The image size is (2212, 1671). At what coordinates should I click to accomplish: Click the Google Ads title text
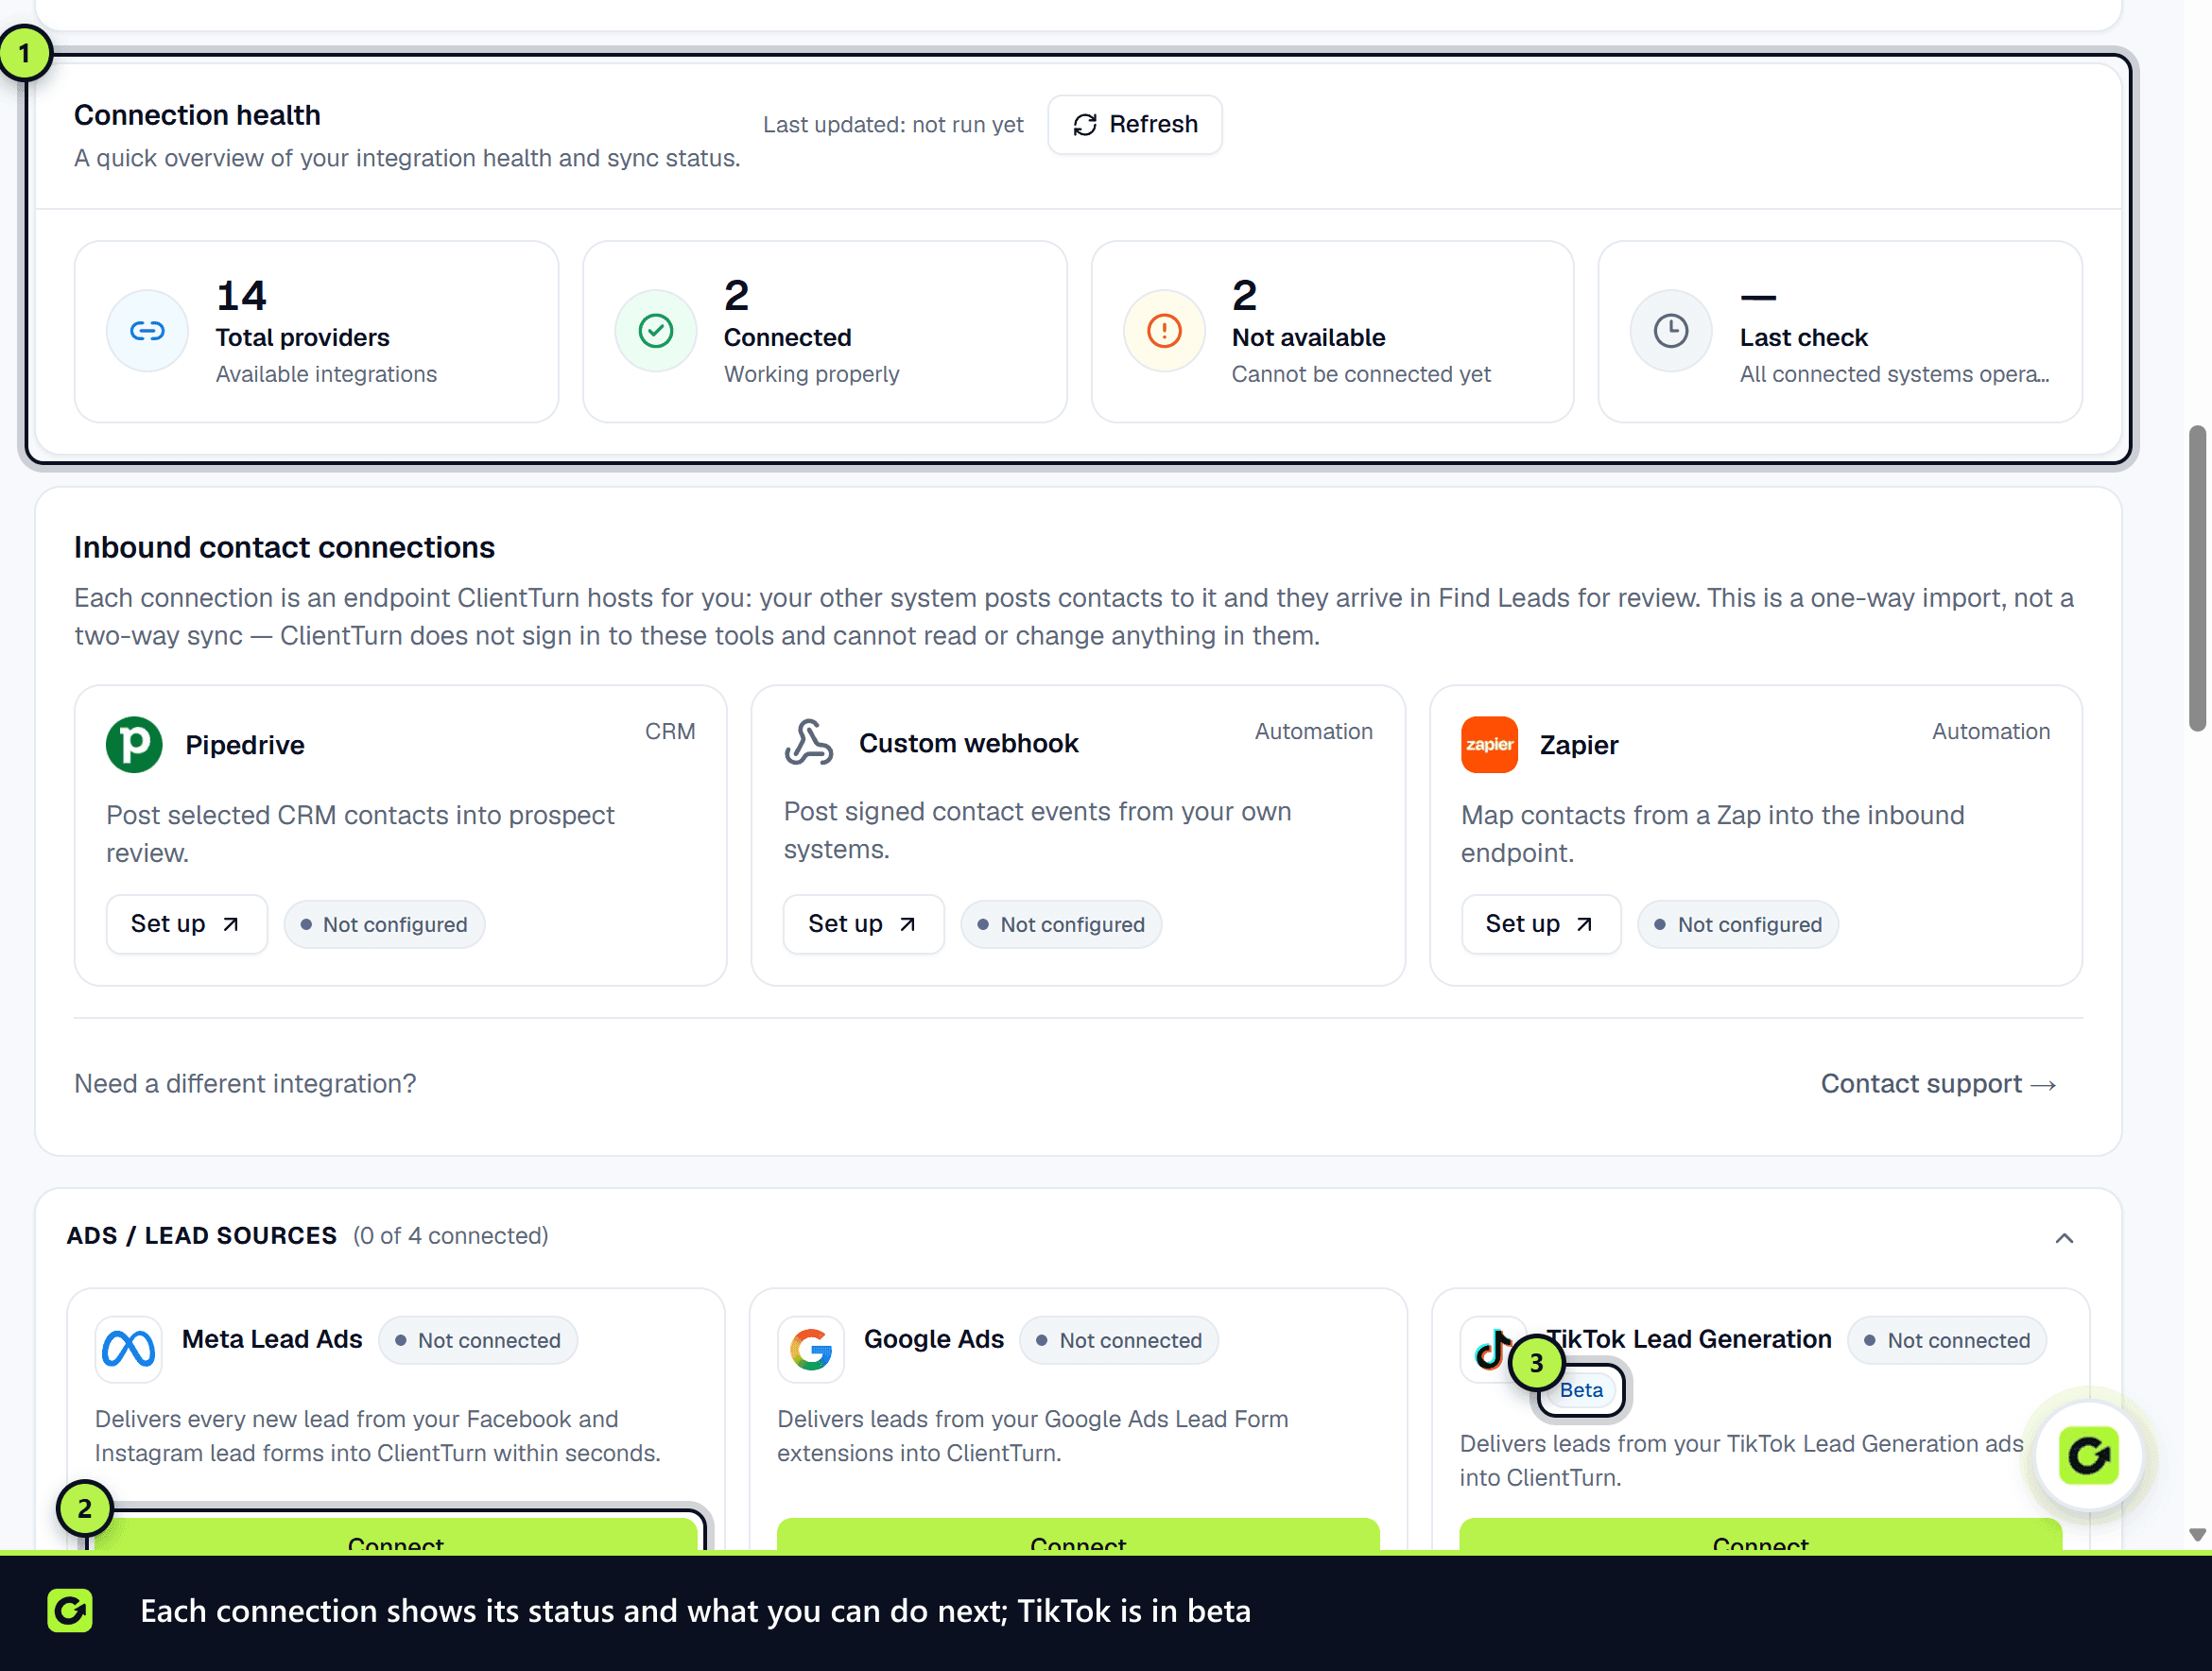tap(933, 1339)
